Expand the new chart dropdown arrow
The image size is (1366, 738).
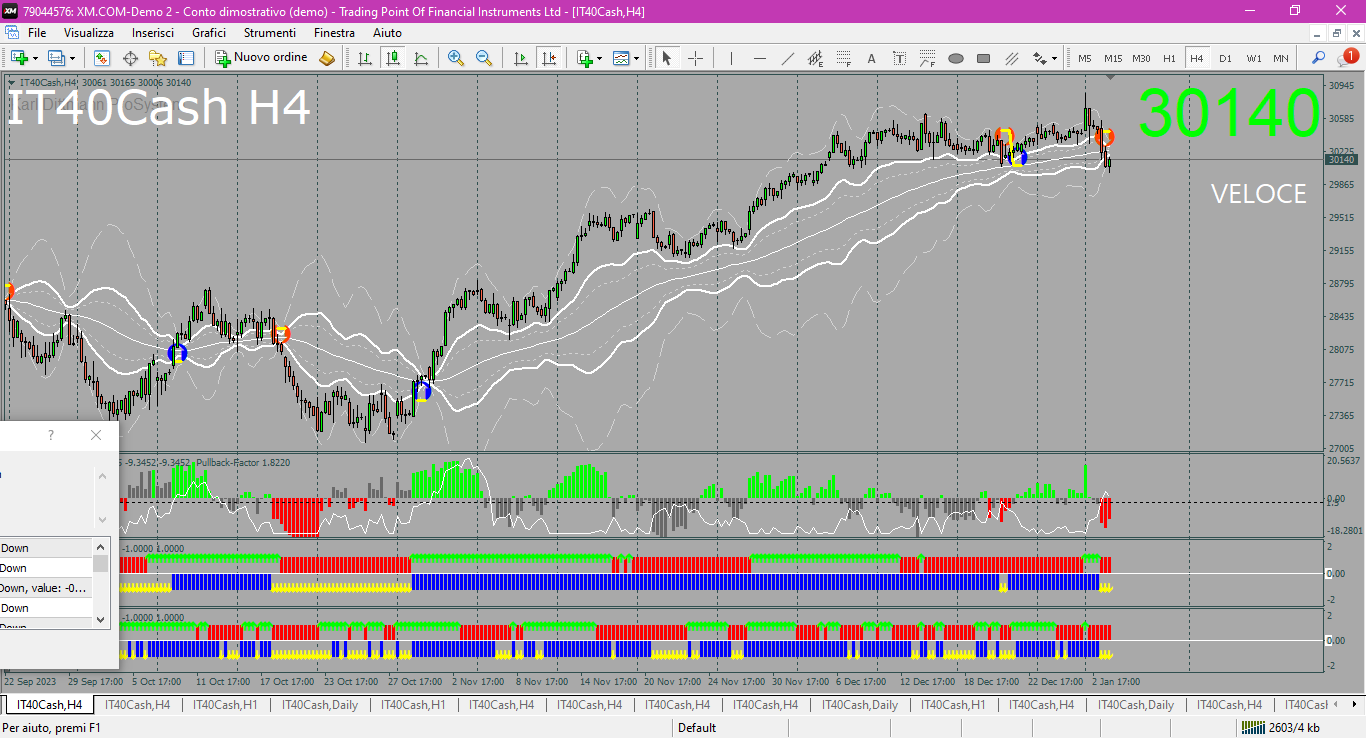[35, 58]
